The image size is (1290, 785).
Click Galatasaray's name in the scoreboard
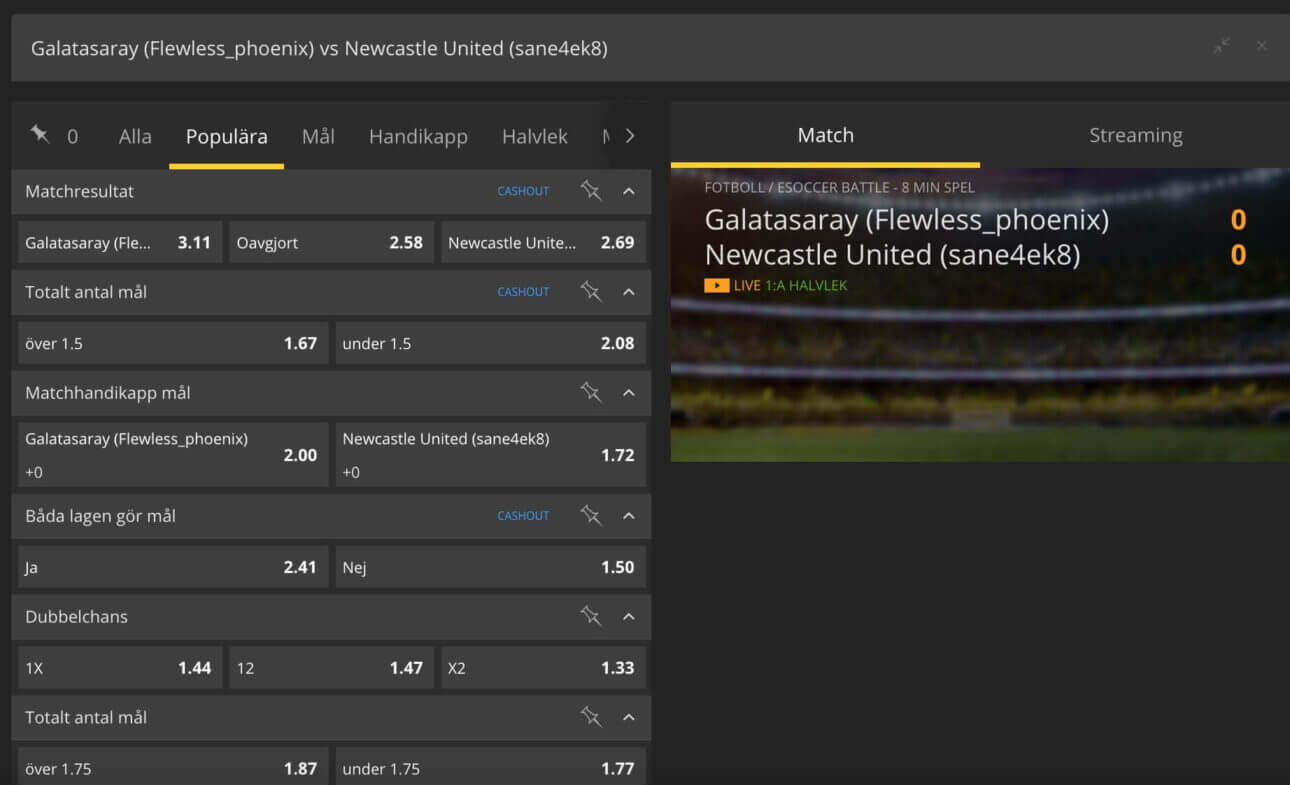(x=907, y=220)
